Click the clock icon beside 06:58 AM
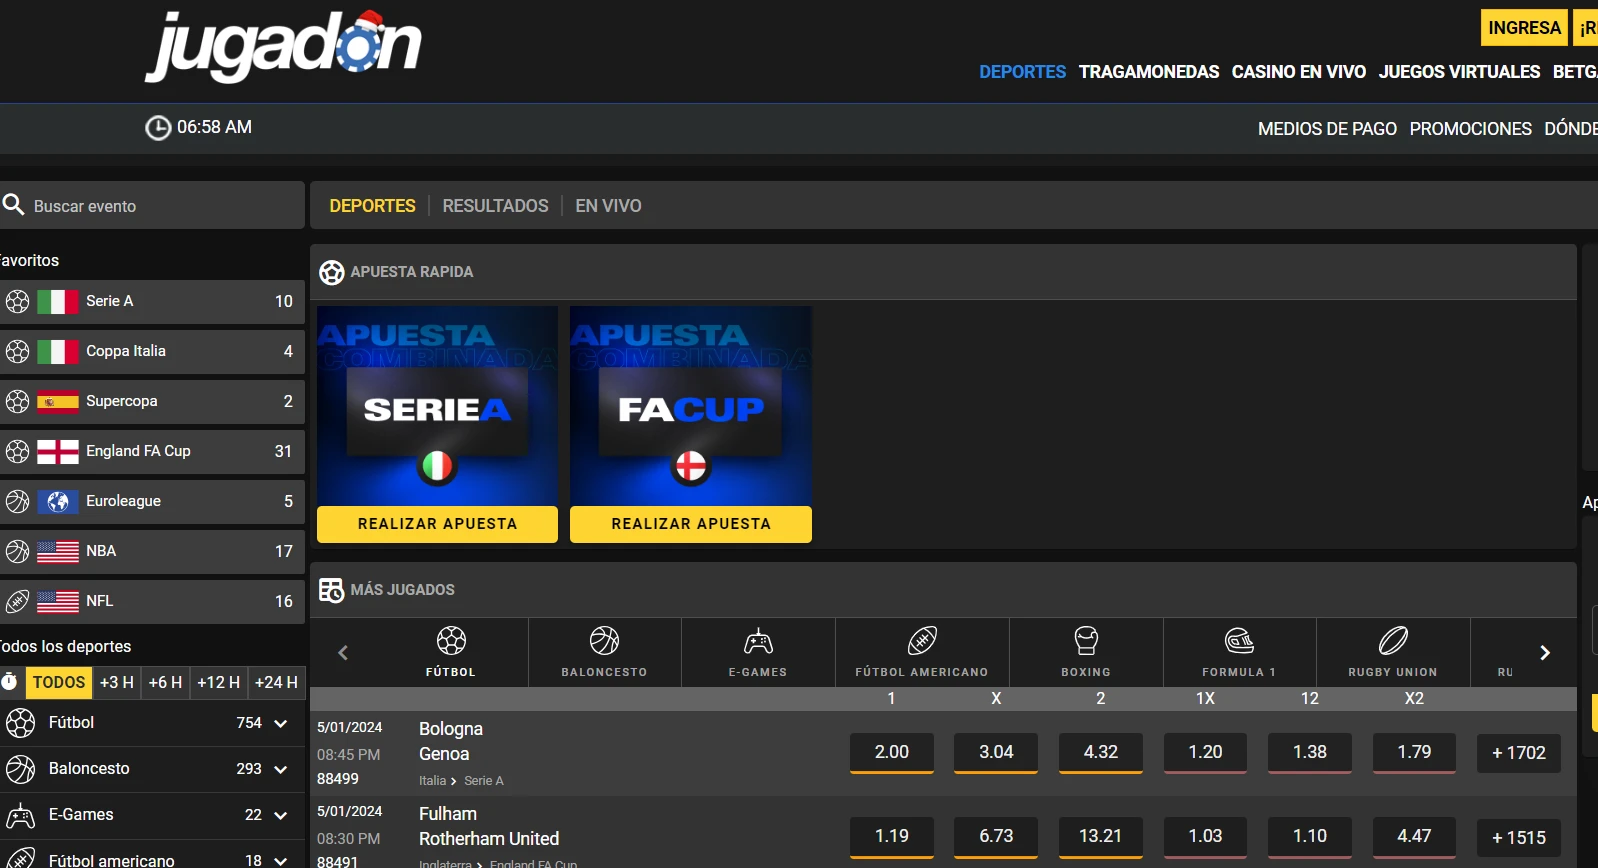Image resolution: width=1598 pixels, height=868 pixels. [158, 128]
